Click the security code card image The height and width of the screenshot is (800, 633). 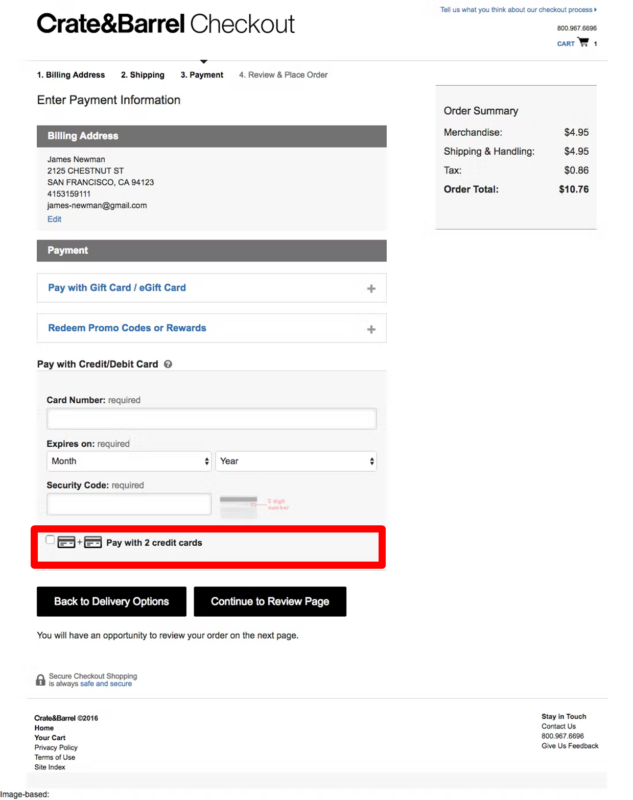[x=238, y=504]
